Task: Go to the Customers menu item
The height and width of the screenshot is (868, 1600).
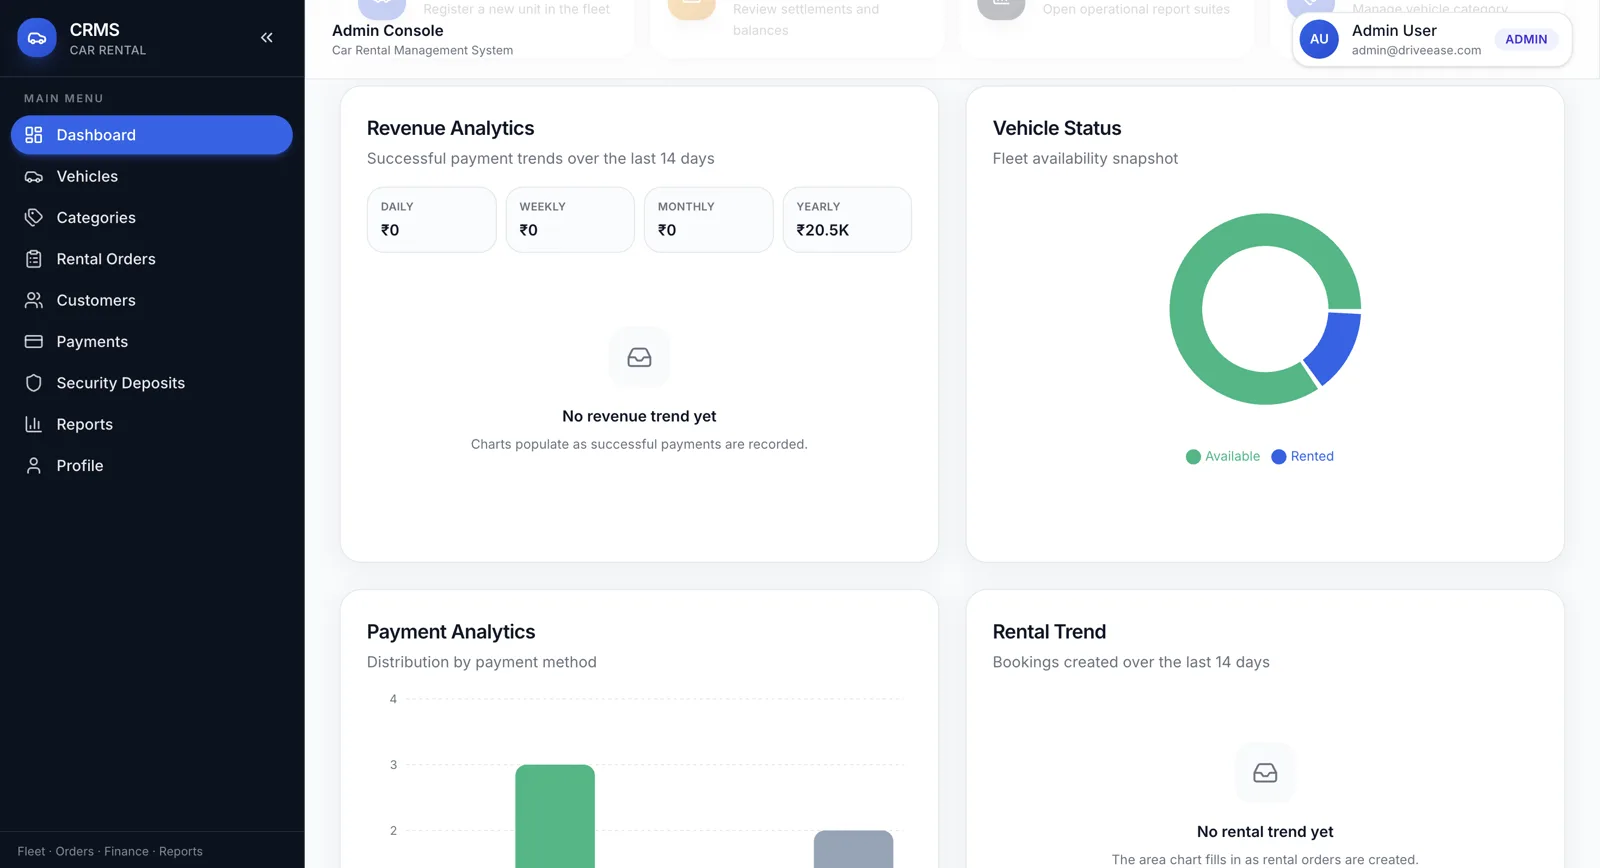Action: 152,300
